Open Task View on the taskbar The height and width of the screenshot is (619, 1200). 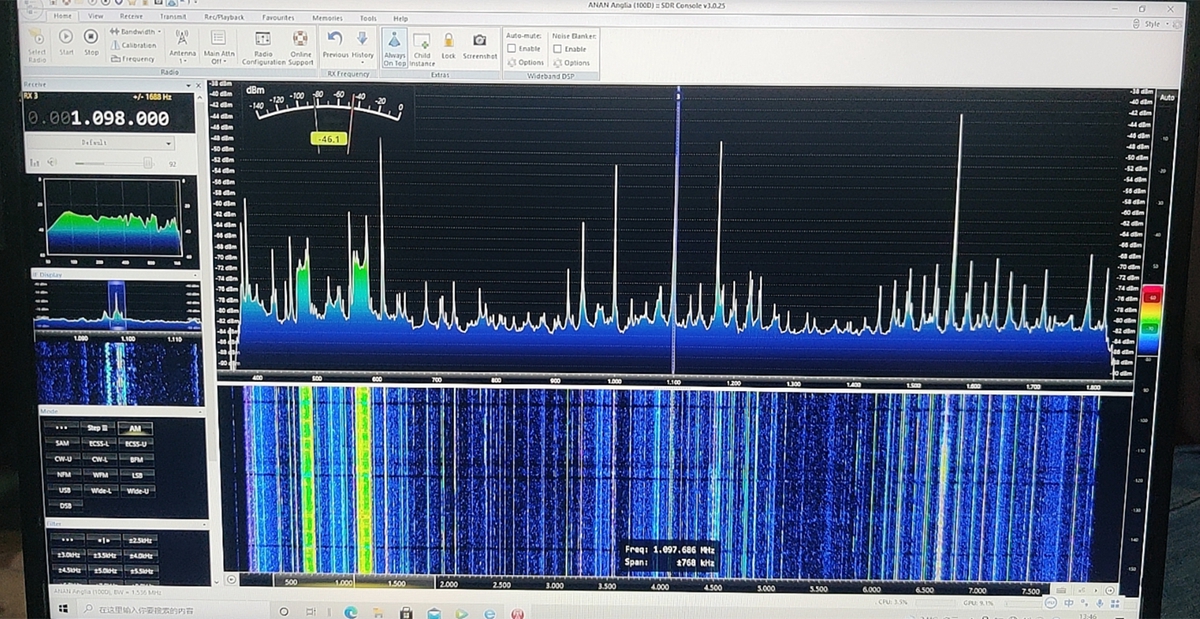310,612
